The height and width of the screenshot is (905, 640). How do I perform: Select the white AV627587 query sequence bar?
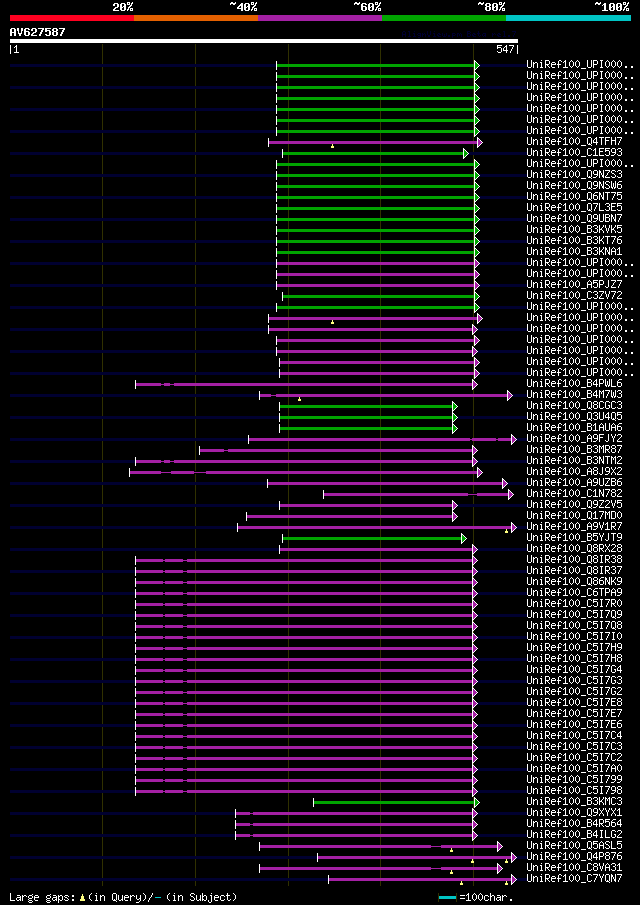[x=264, y=41]
